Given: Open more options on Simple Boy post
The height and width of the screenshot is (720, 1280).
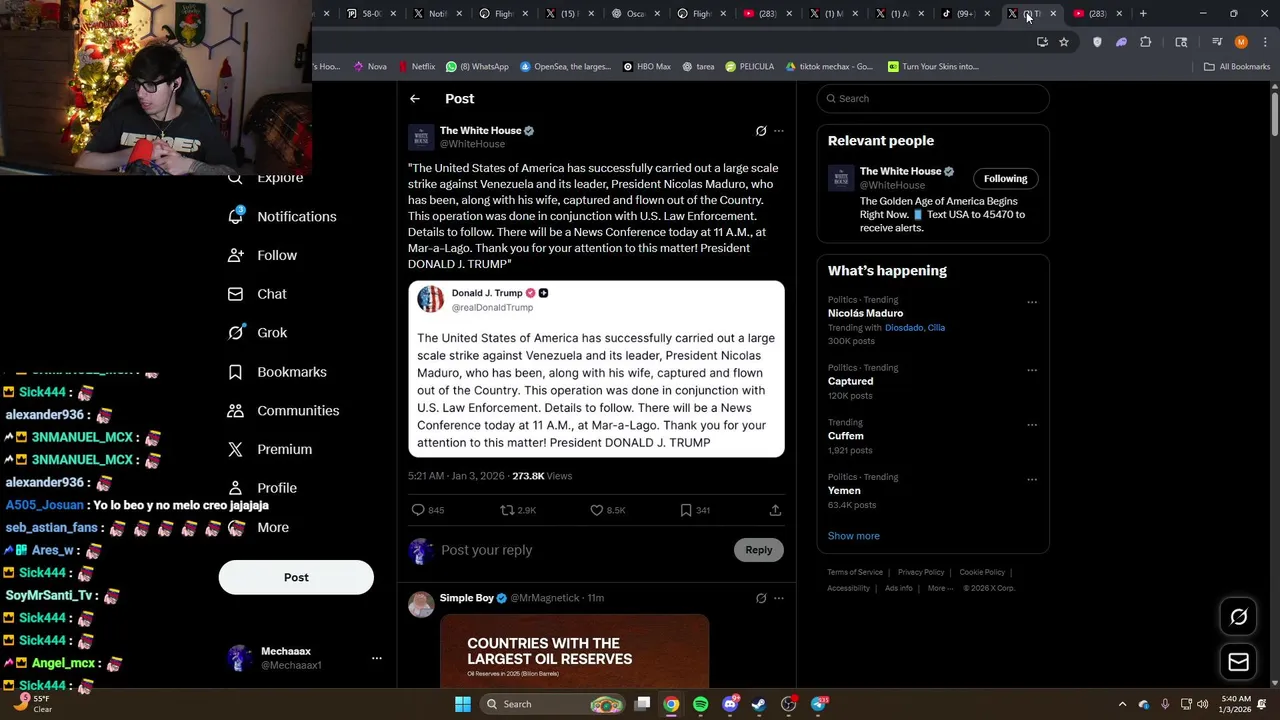Looking at the screenshot, I should pyautogui.click(x=779, y=598).
